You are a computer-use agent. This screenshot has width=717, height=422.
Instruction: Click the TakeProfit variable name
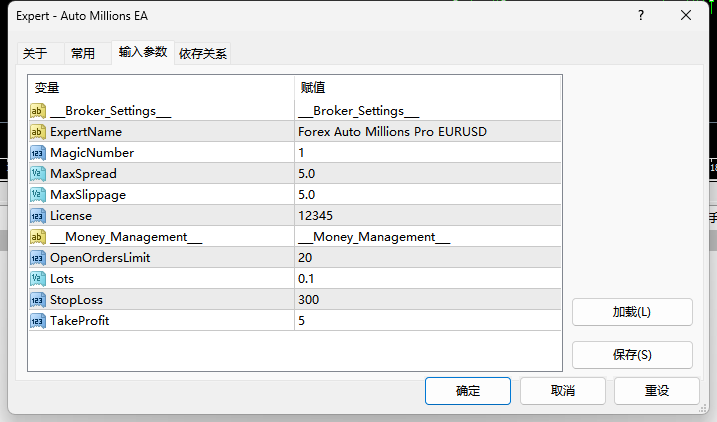[80, 321]
